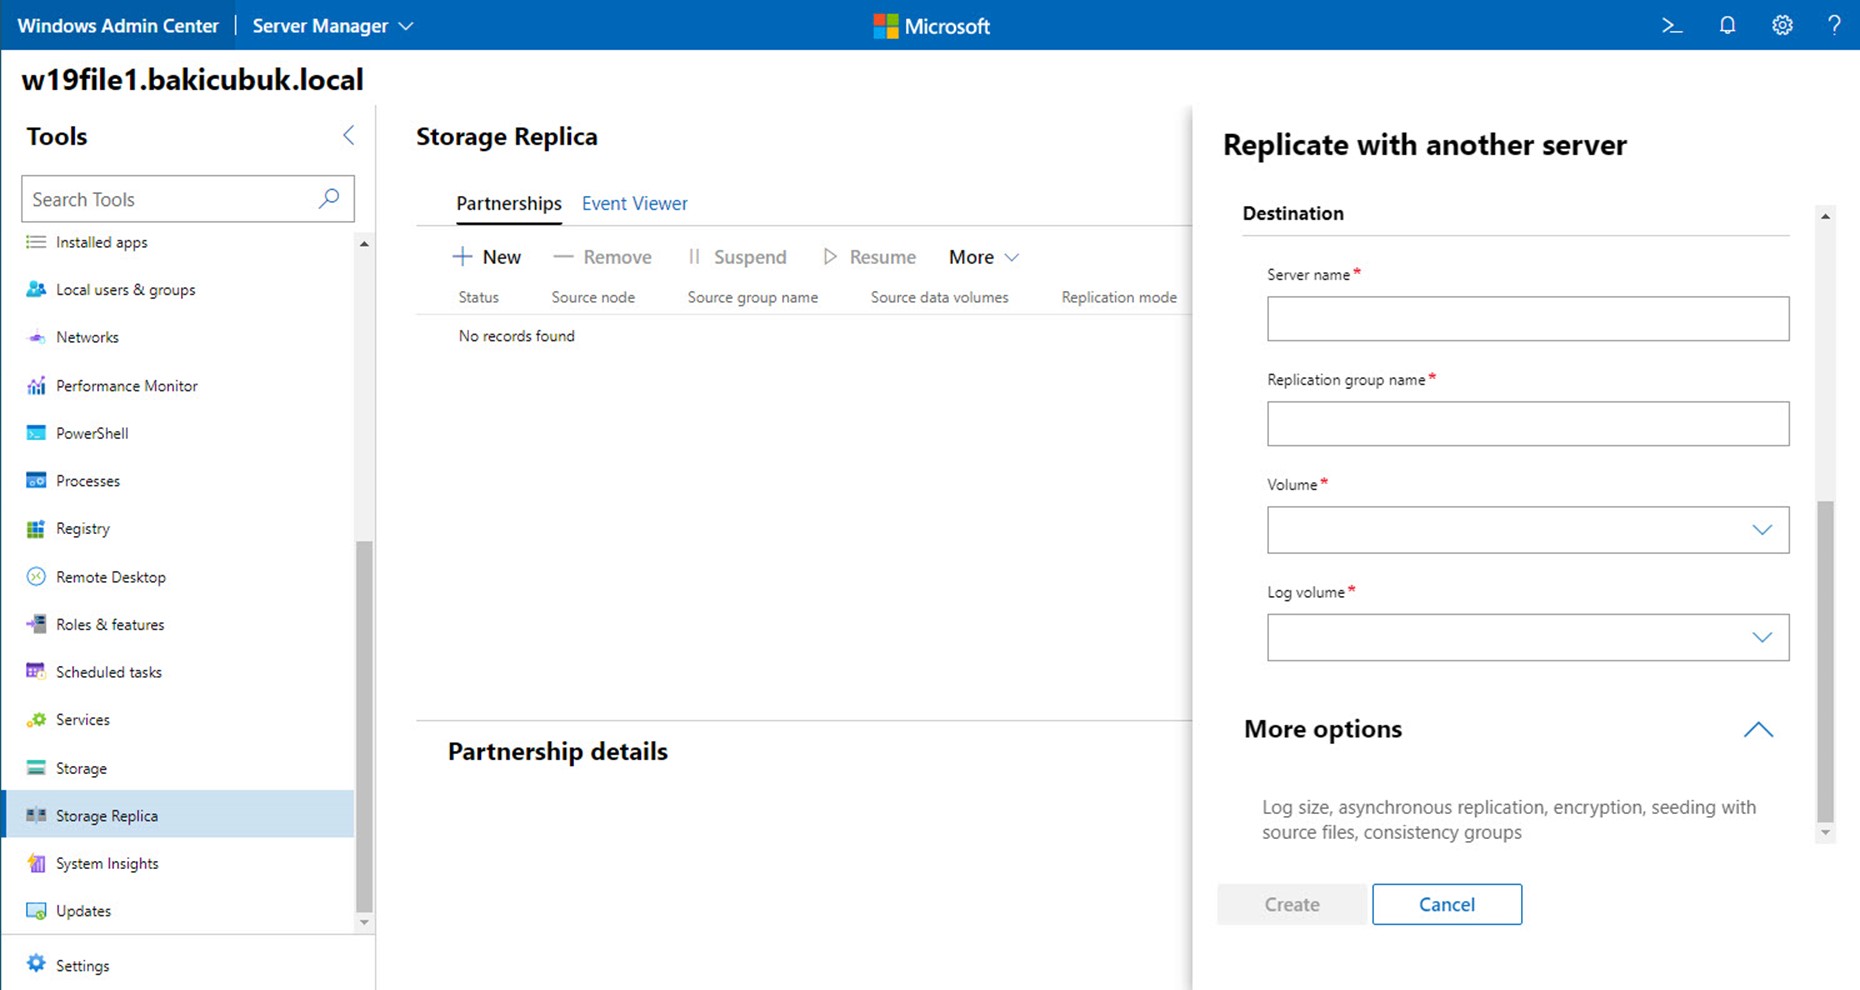Open help question mark icon

(x=1834, y=26)
